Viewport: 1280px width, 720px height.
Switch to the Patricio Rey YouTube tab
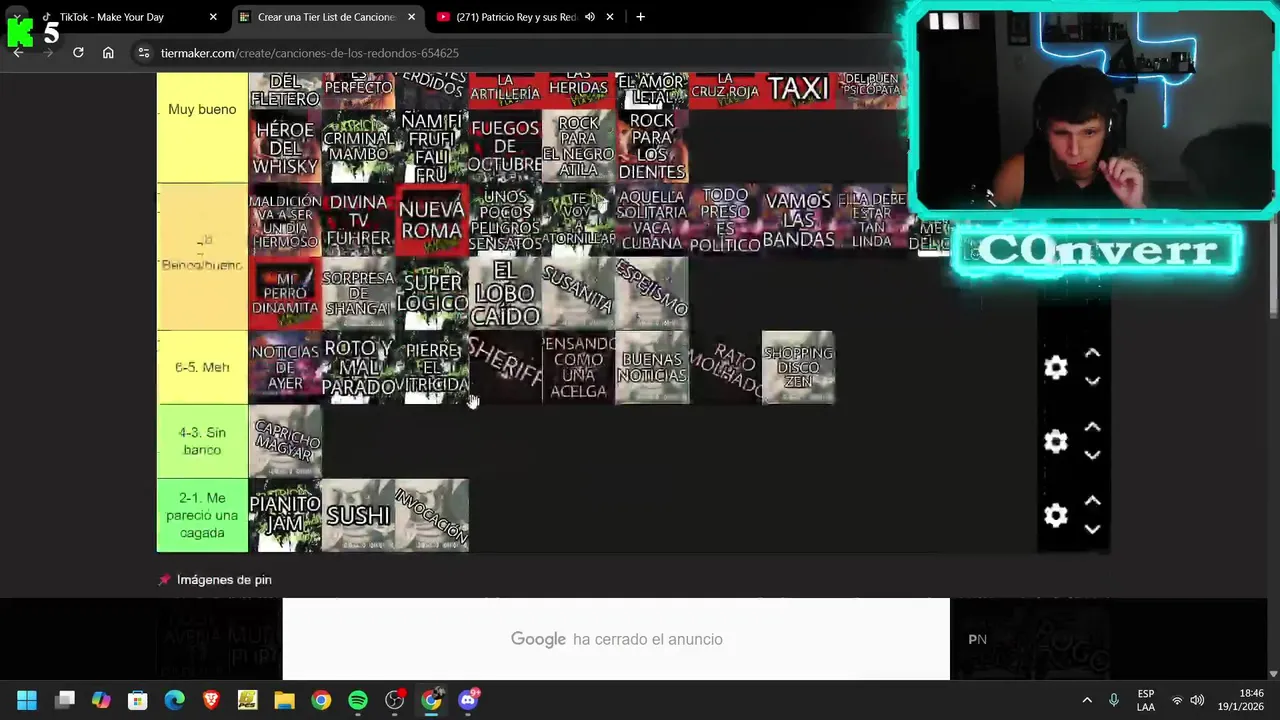click(x=516, y=17)
